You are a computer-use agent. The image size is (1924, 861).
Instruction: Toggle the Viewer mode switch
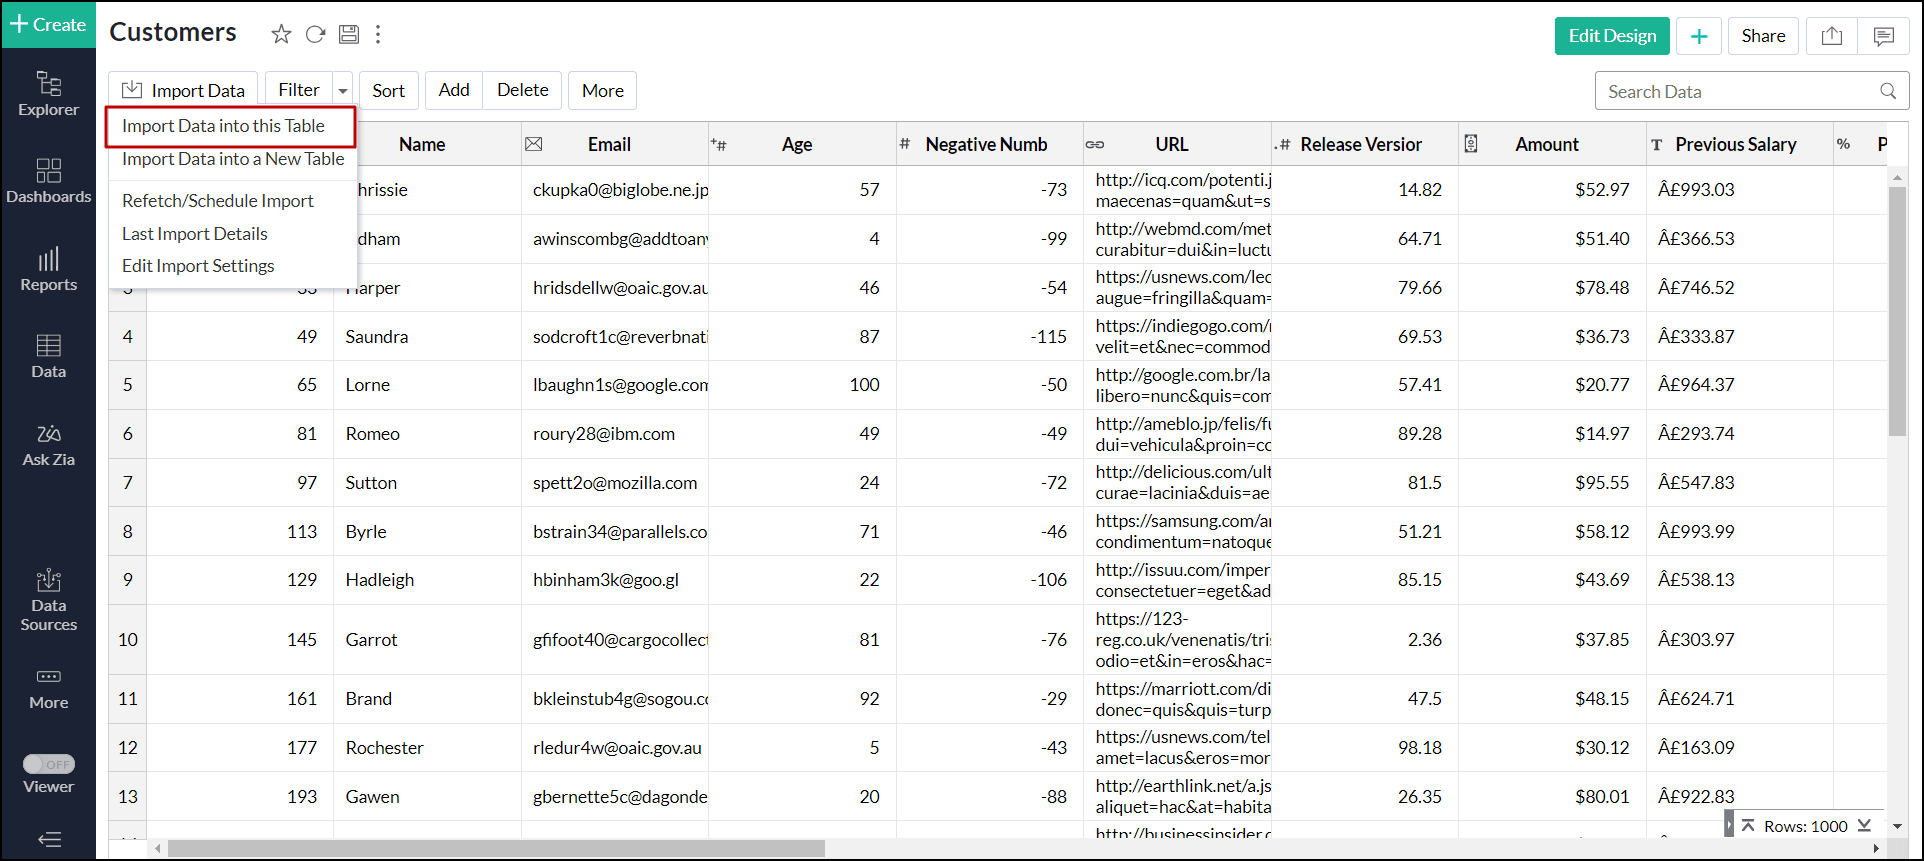click(49, 764)
